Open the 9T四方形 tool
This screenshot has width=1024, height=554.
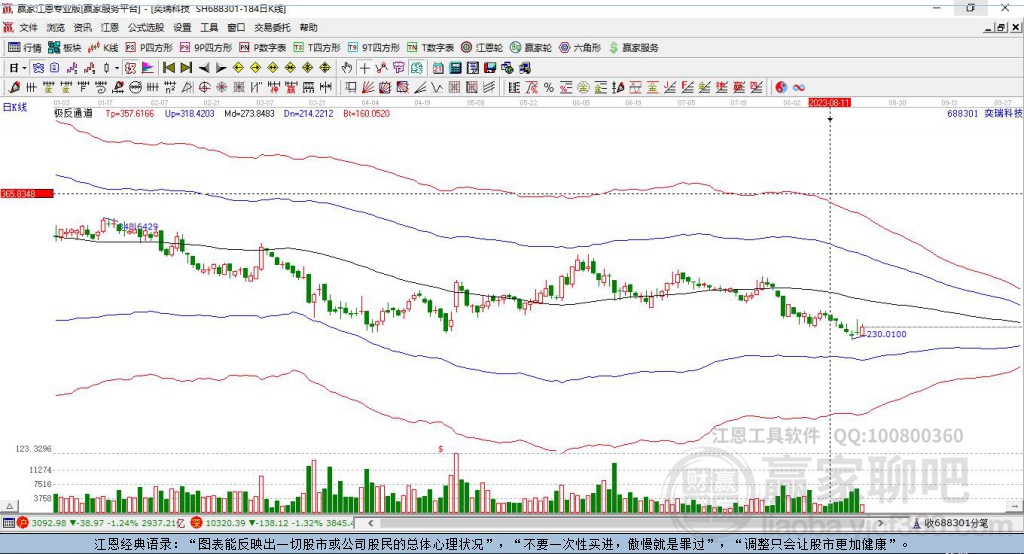pos(374,48)
